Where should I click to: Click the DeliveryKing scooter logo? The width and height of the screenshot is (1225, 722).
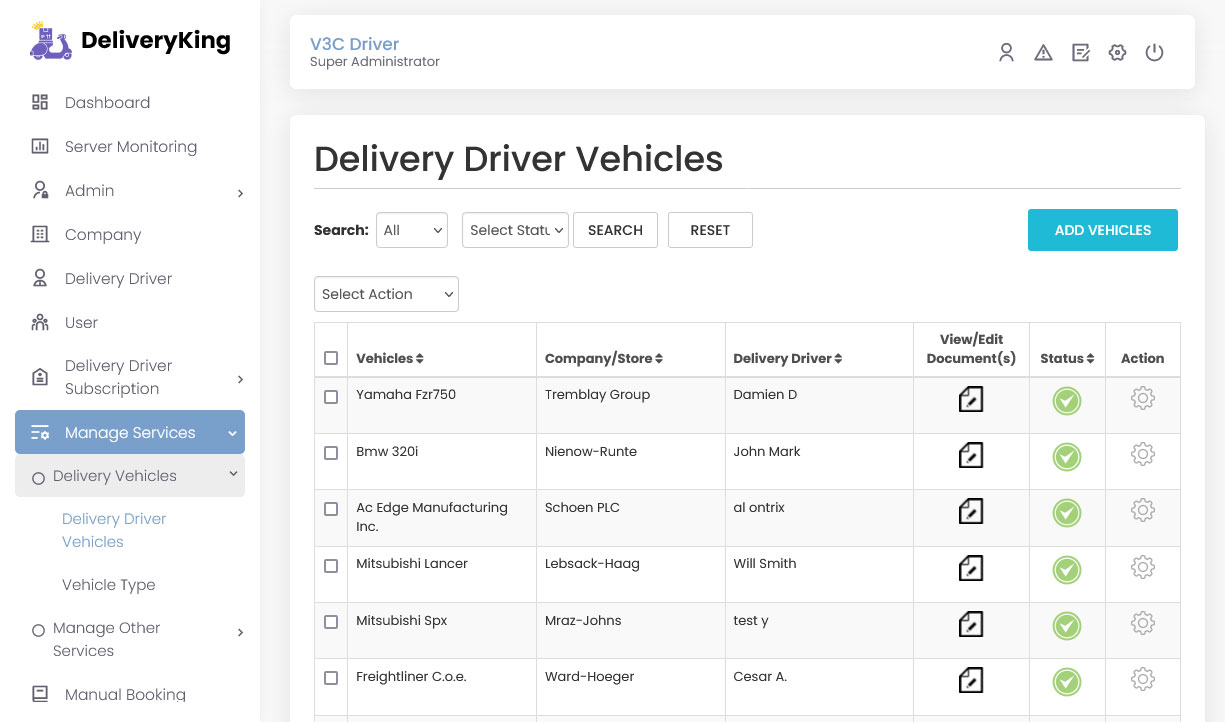(x=51, y=40)
